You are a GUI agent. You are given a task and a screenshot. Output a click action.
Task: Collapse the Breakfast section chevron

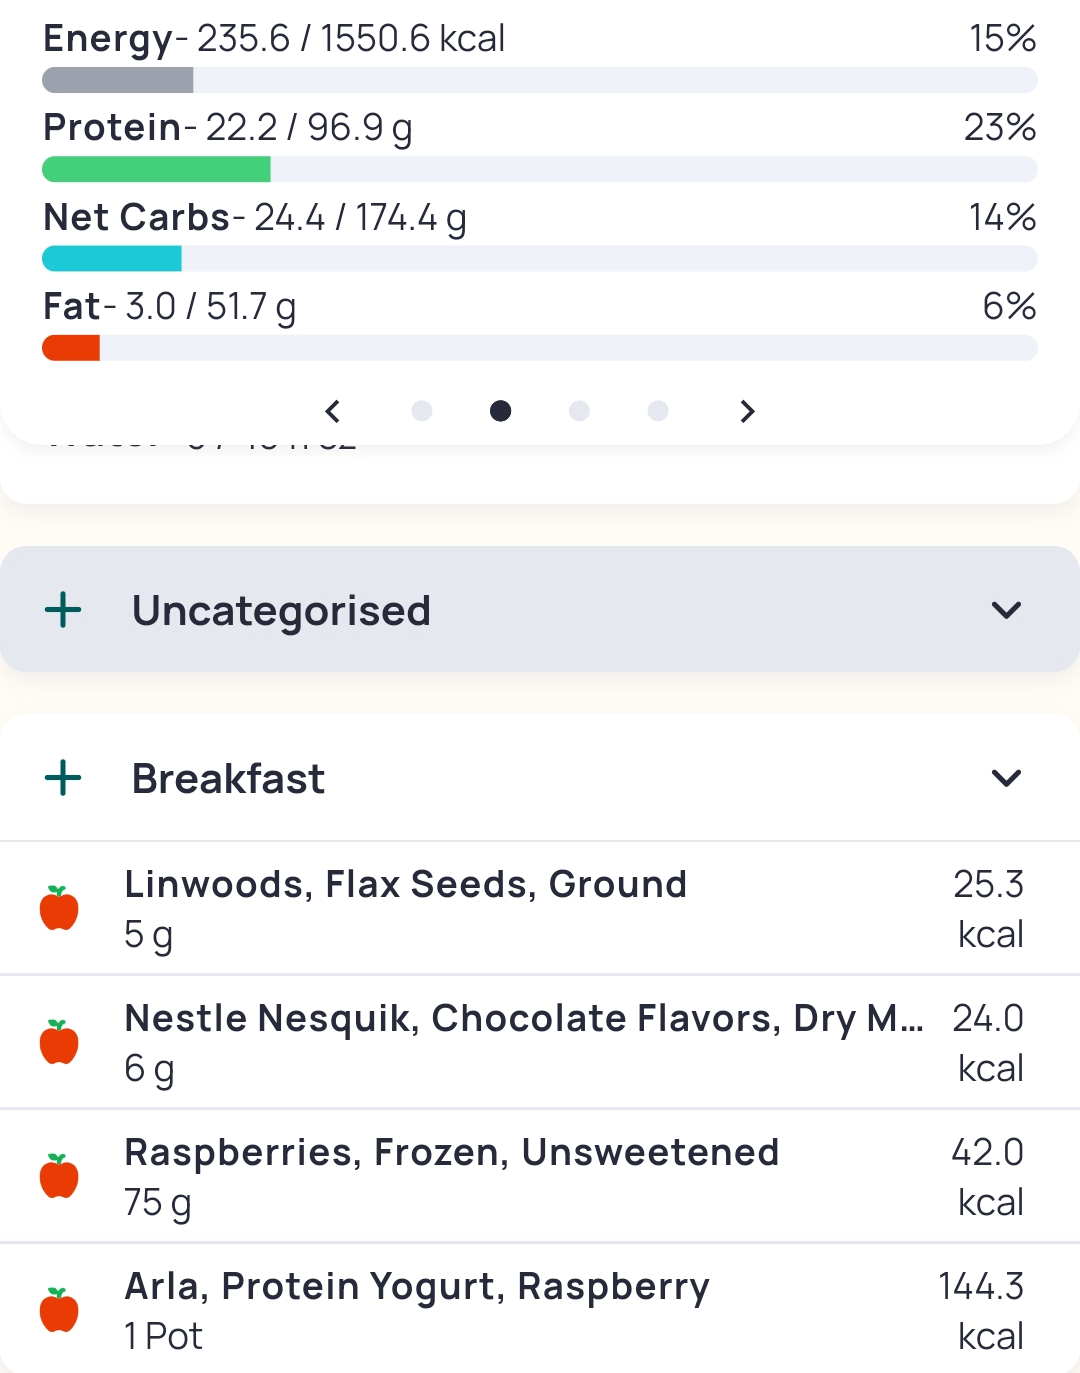1006,778
